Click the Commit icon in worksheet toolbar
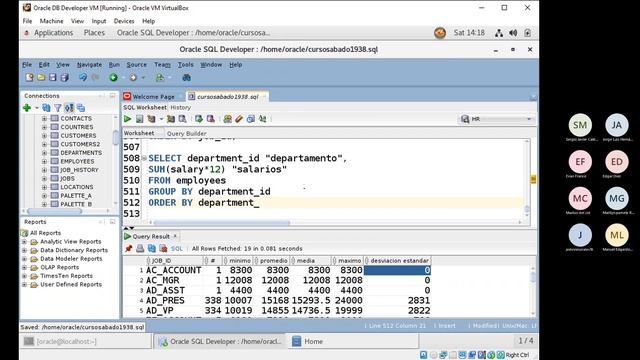This screenshot has height=360, width=640. [x=199, y=119]
